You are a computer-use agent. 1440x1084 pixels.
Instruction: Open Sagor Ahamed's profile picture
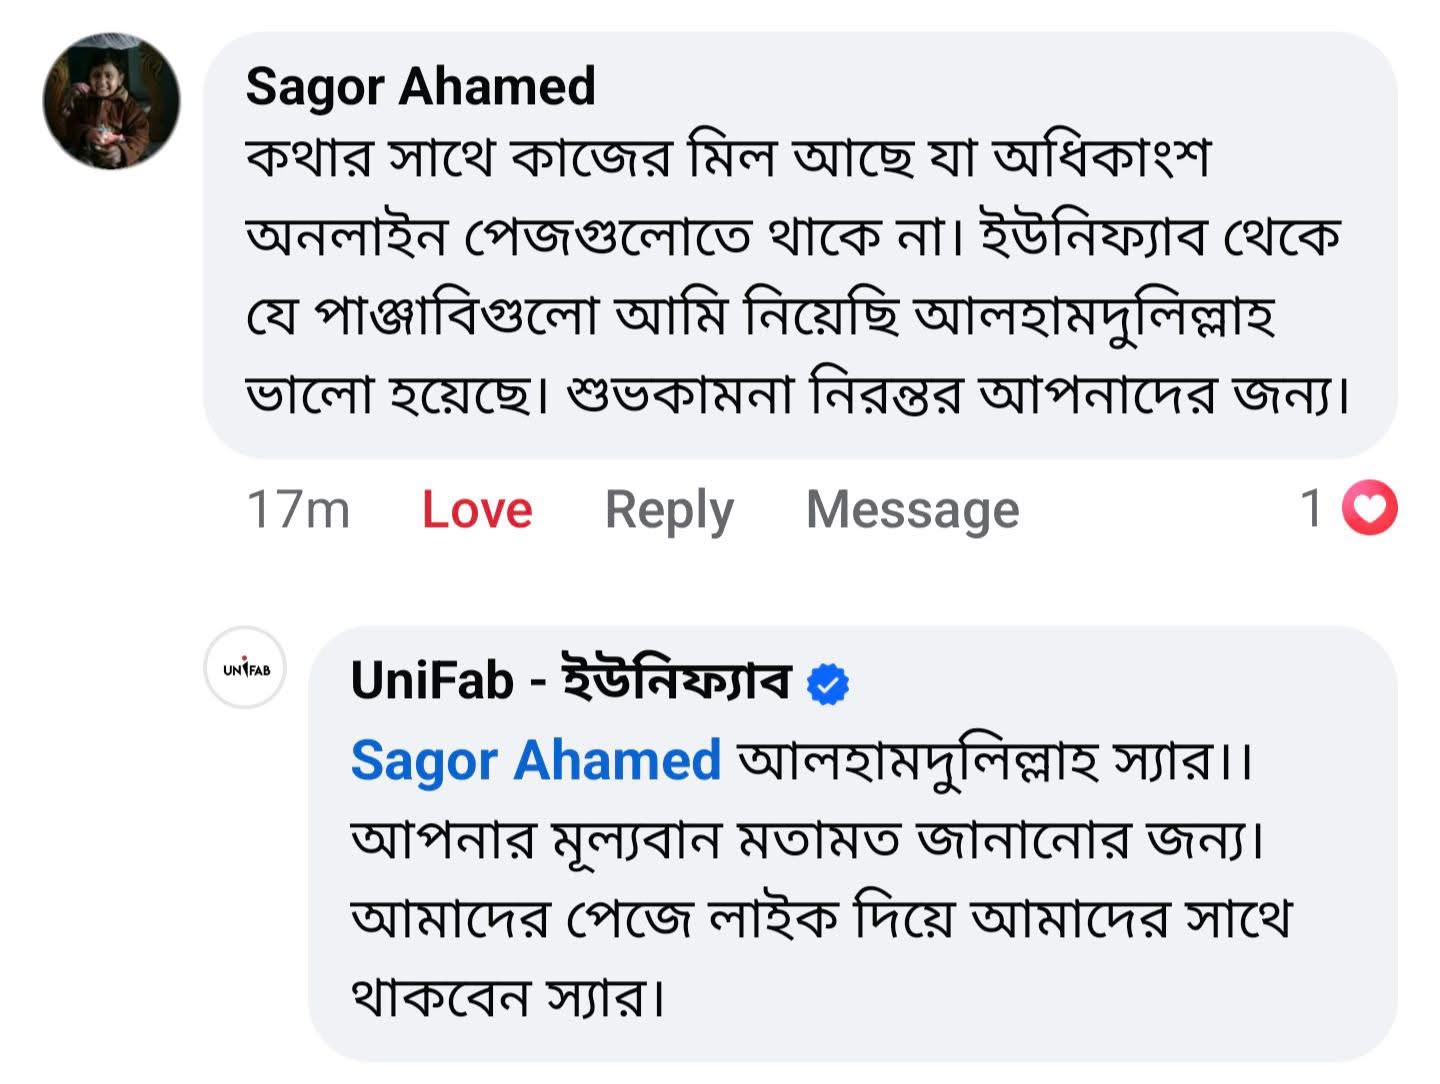point(111,100)
